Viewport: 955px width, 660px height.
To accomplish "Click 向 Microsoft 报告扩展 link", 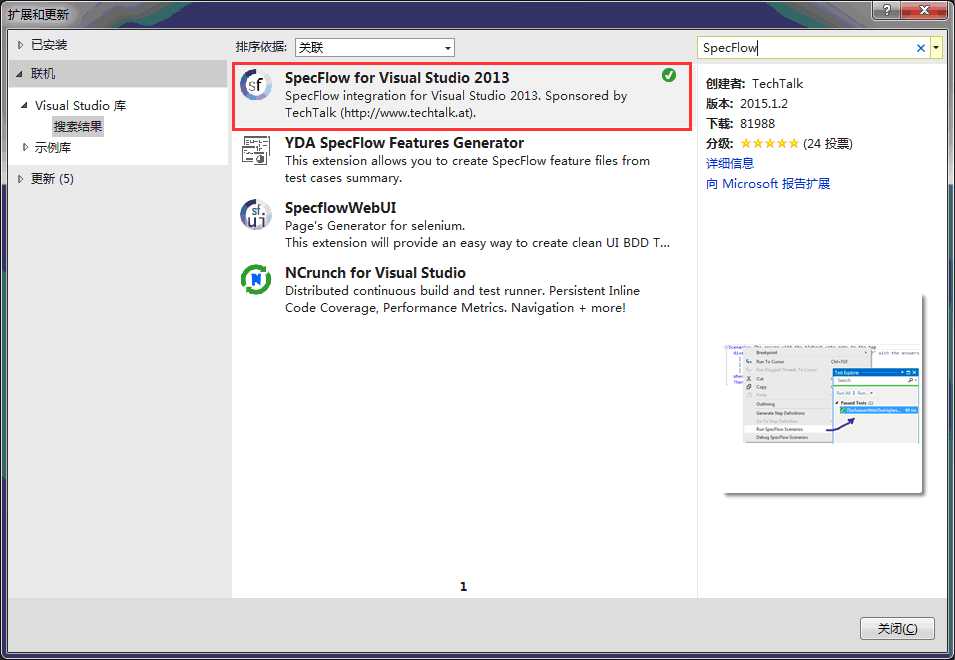I will point(768,183).
